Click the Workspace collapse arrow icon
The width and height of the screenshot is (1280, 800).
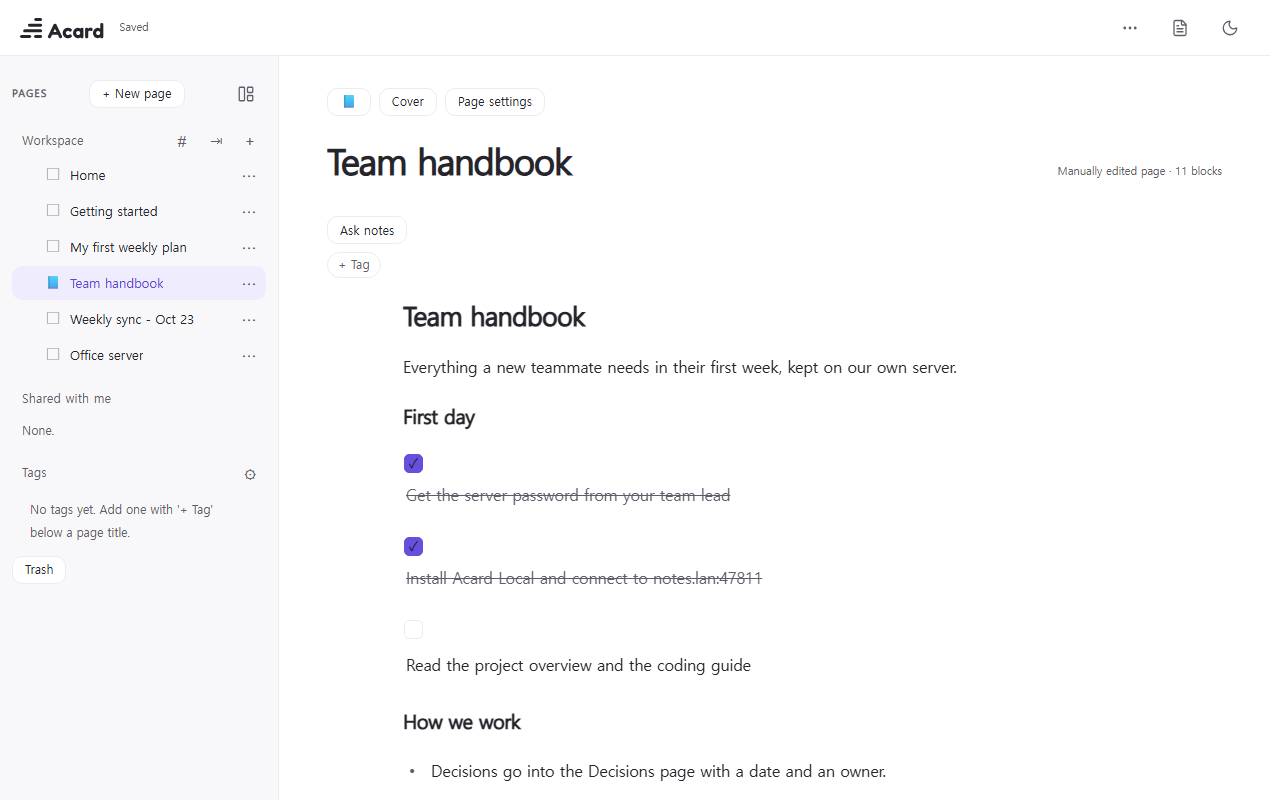pos(216,142)
